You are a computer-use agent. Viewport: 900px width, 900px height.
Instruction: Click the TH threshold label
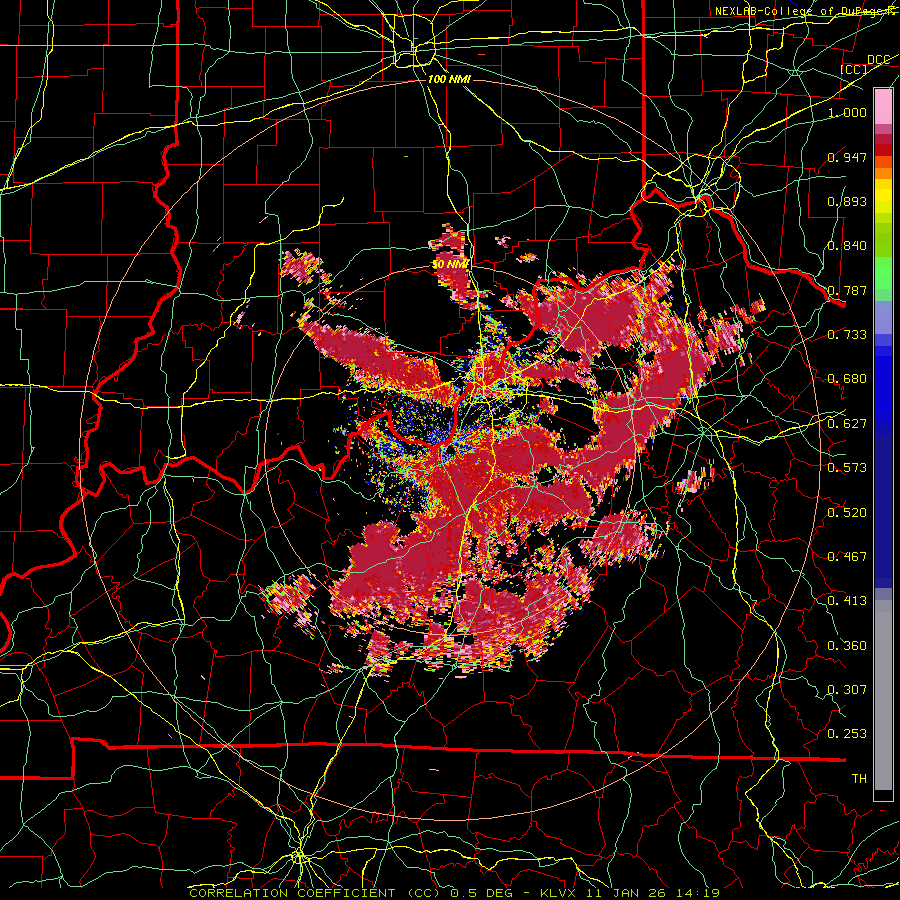pos(859,779)
